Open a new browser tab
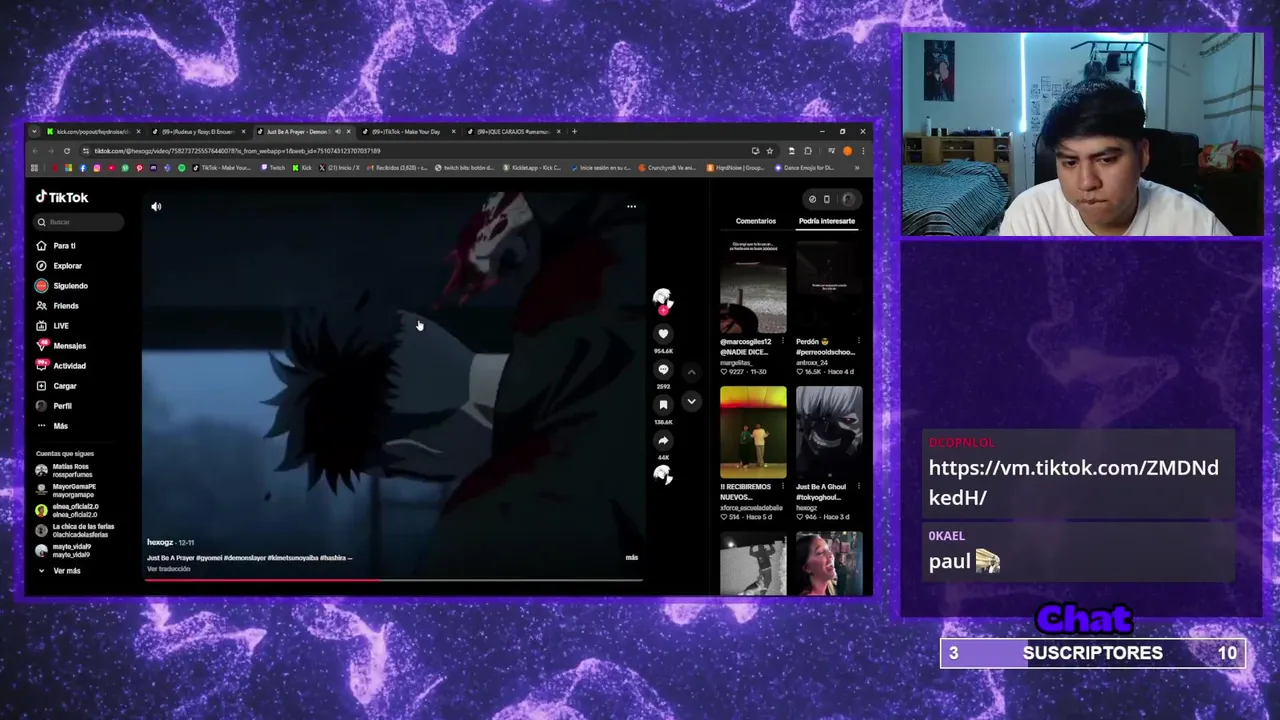This screenshot has height=720, width=1280. [x=574, y=132]
